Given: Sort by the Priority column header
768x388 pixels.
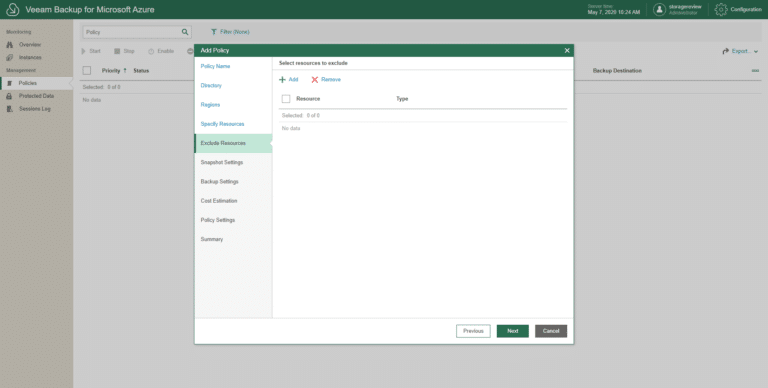Looking at the screenshot, I should pos(111,71).
